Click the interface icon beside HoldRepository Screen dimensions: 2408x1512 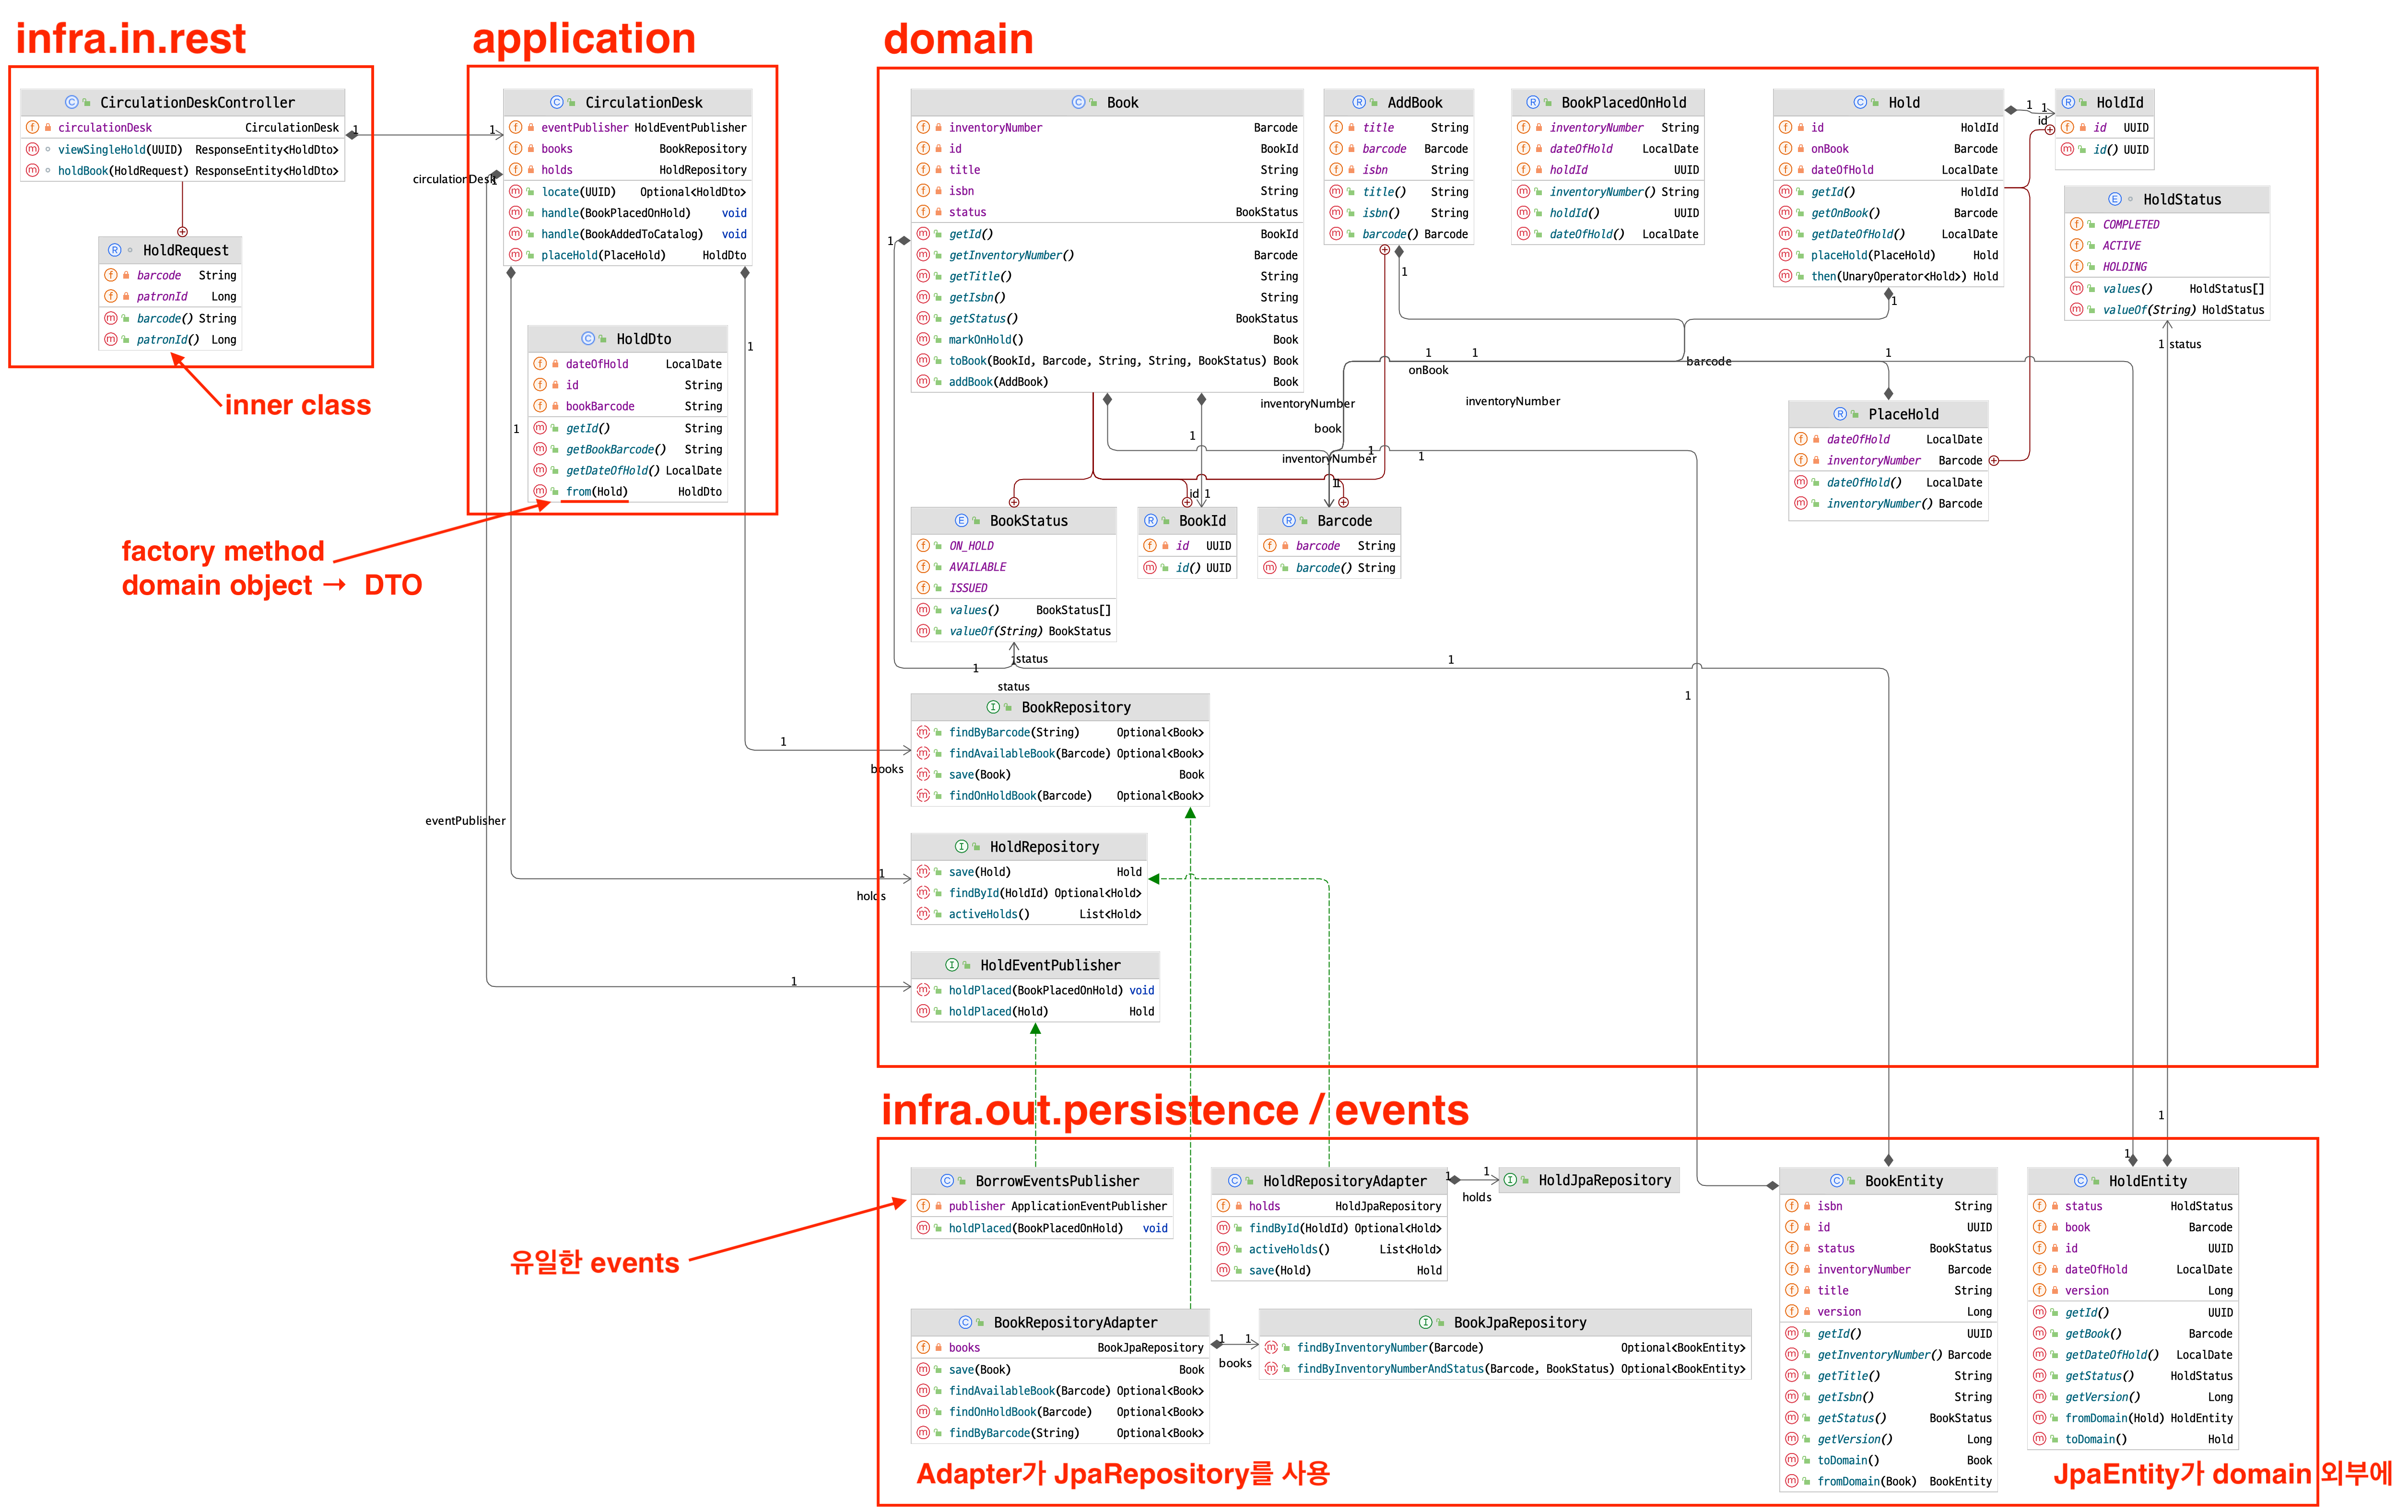click(x=961, y=846)
